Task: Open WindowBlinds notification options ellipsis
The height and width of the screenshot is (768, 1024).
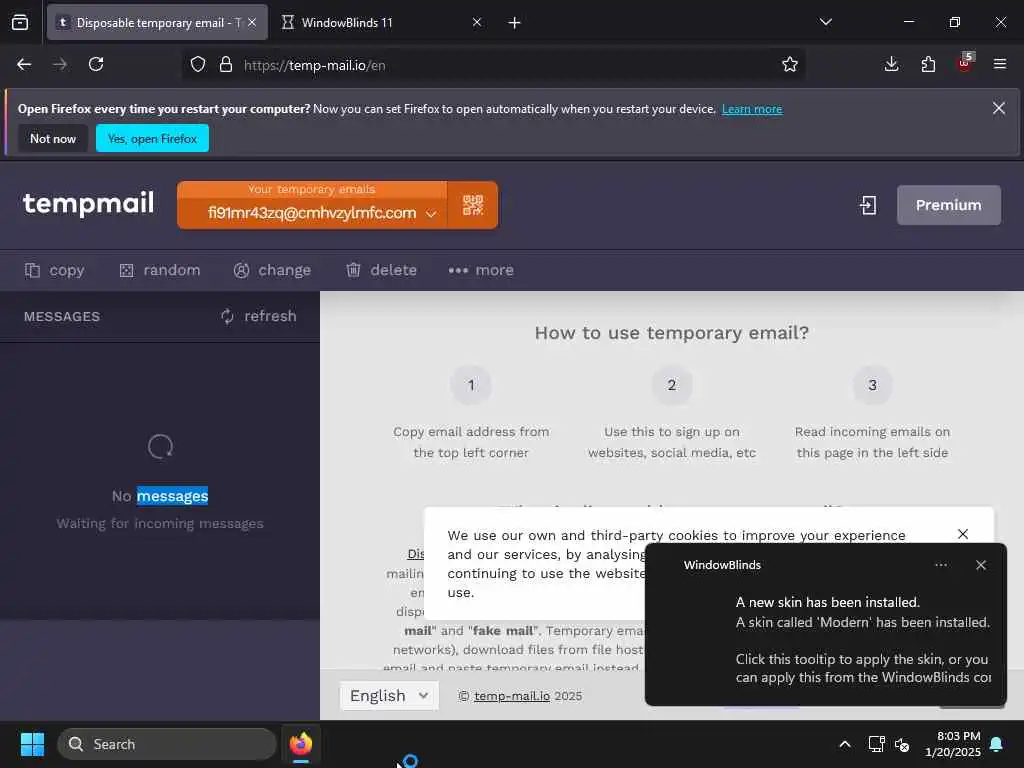Action: click(941, 565)
